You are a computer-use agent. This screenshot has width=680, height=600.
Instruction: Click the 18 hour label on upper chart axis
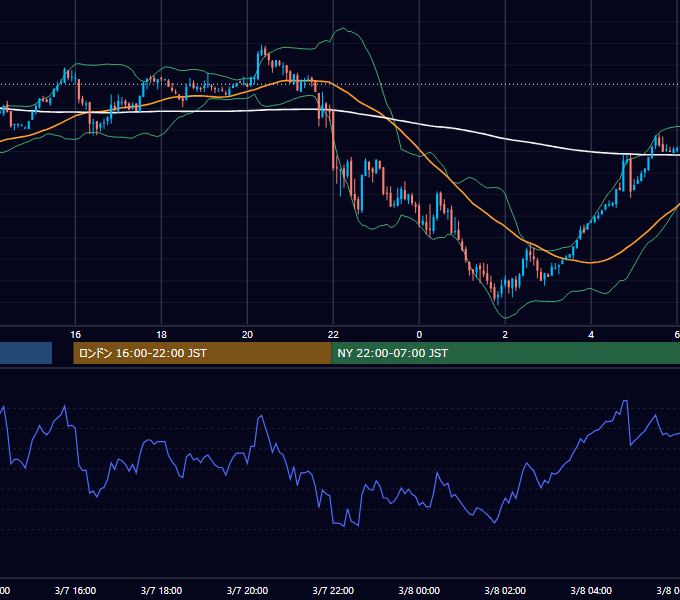[161, 335]
